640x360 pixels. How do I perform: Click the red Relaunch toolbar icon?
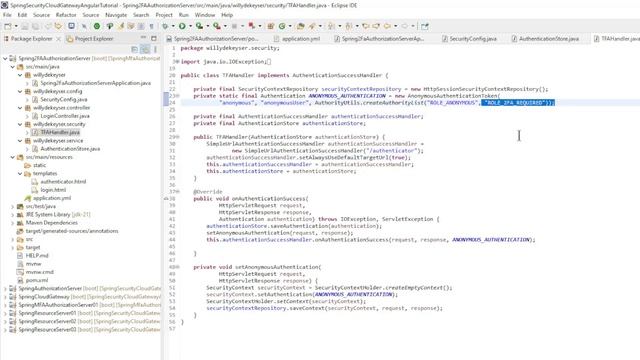[x=251, y=26]
